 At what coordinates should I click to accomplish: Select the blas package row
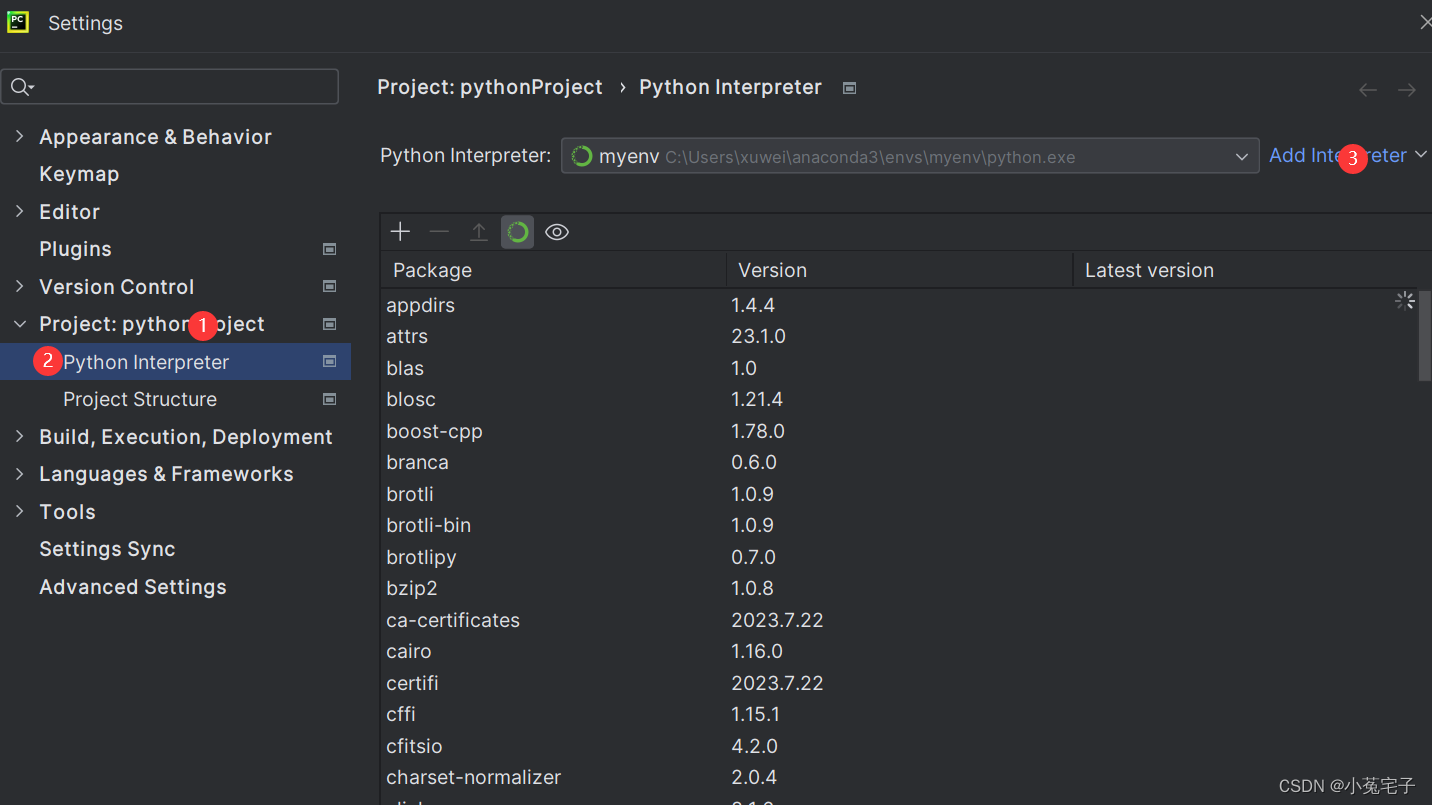(900, 368)
